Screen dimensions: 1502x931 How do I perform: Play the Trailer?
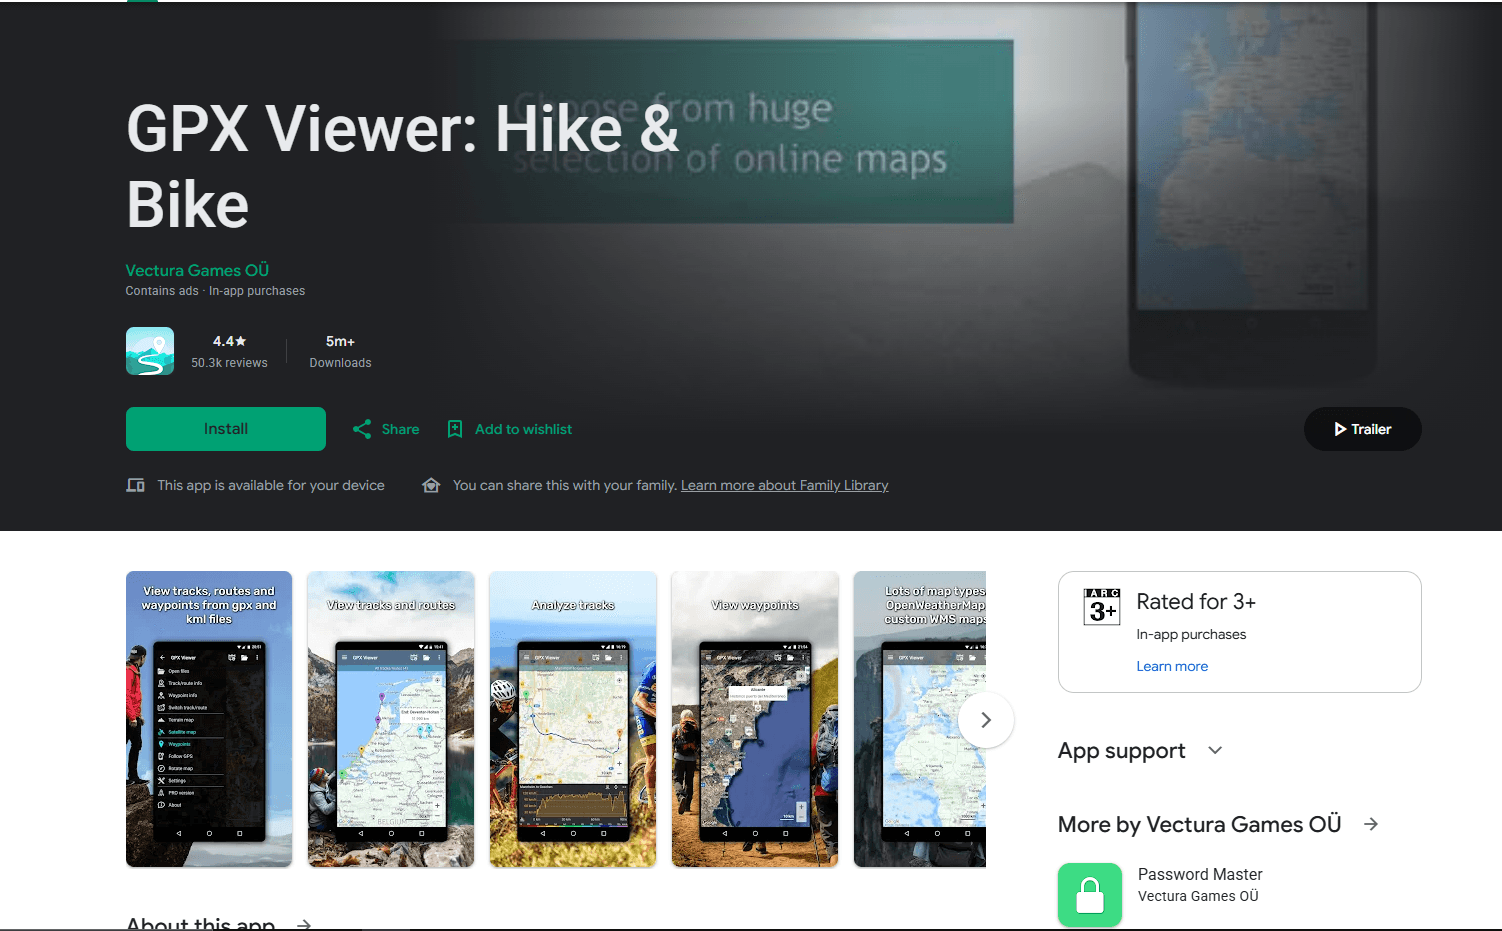[1362, 429]
